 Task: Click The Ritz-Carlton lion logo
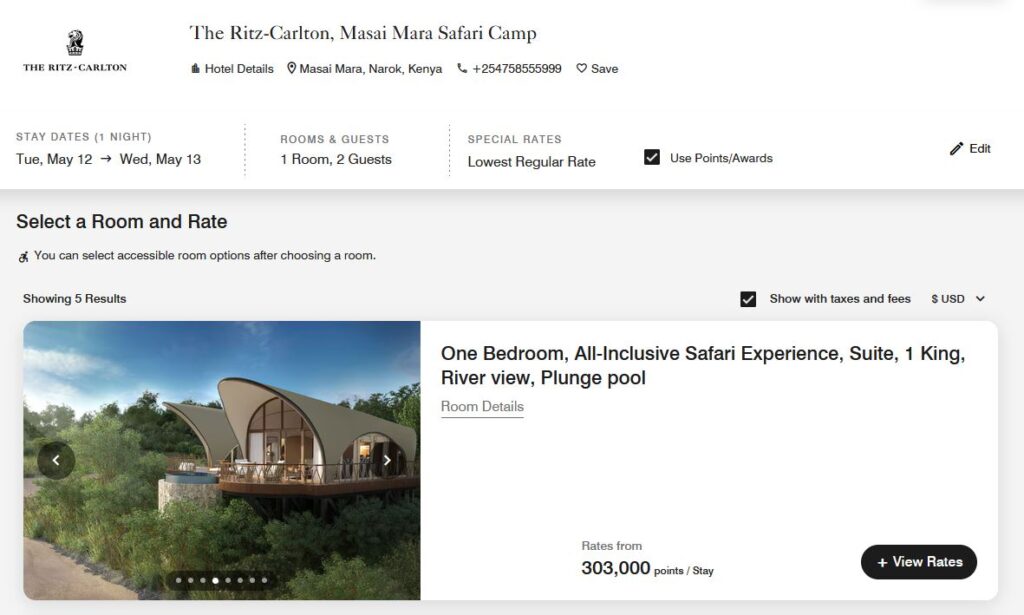pos(75,43)
